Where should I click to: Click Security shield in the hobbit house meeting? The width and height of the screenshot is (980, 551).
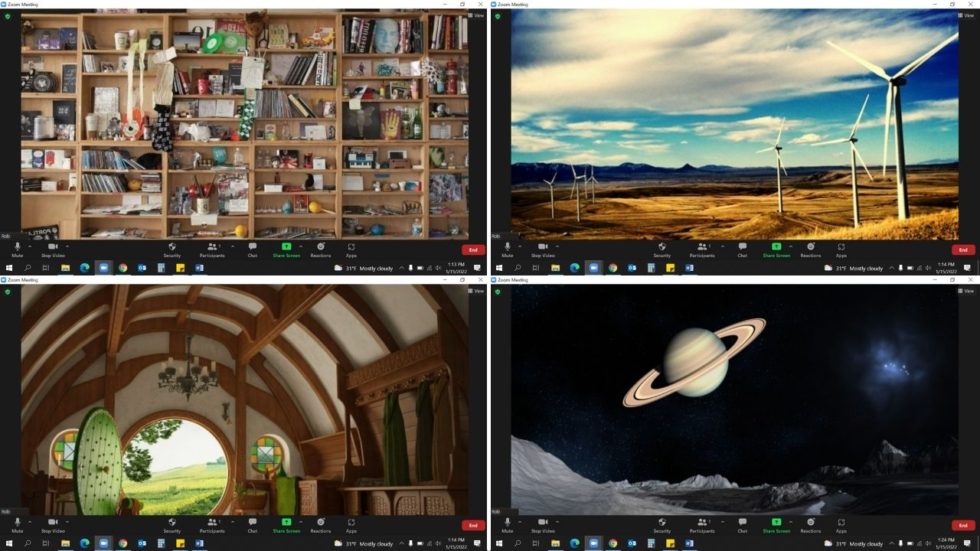172,524
